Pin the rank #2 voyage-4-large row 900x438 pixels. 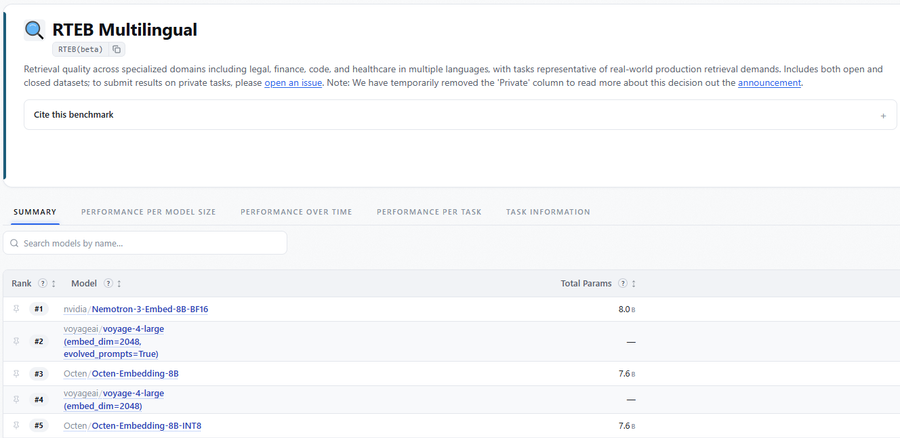(16, 342)
